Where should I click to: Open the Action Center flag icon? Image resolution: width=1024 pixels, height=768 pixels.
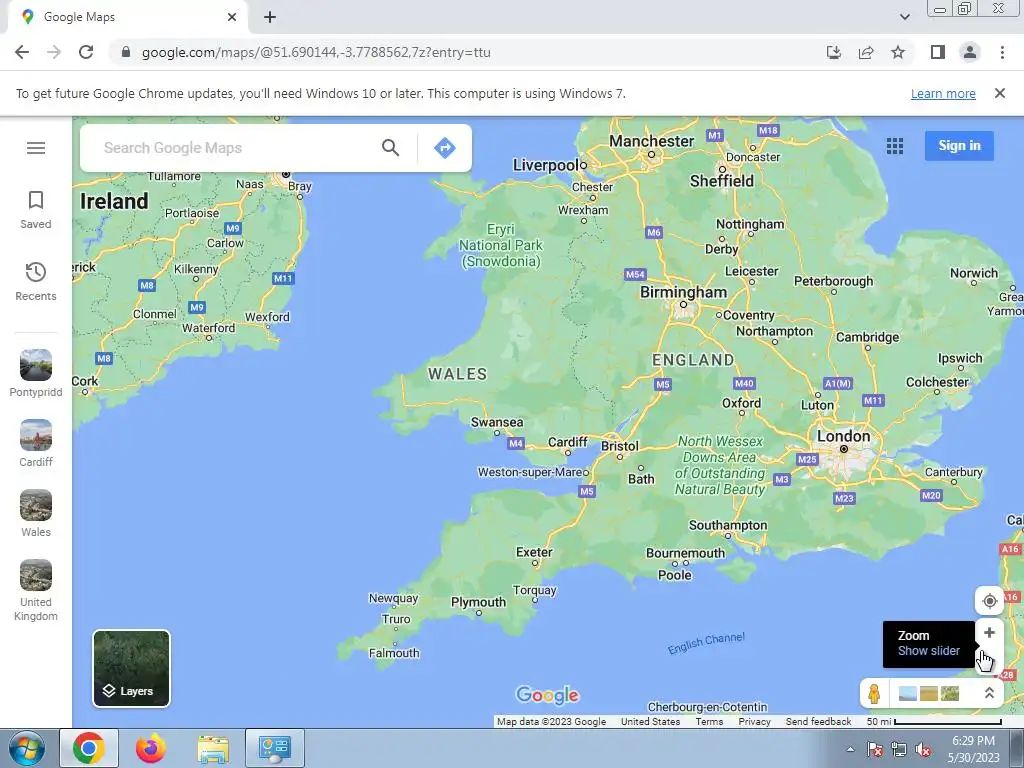coord(874,749)
